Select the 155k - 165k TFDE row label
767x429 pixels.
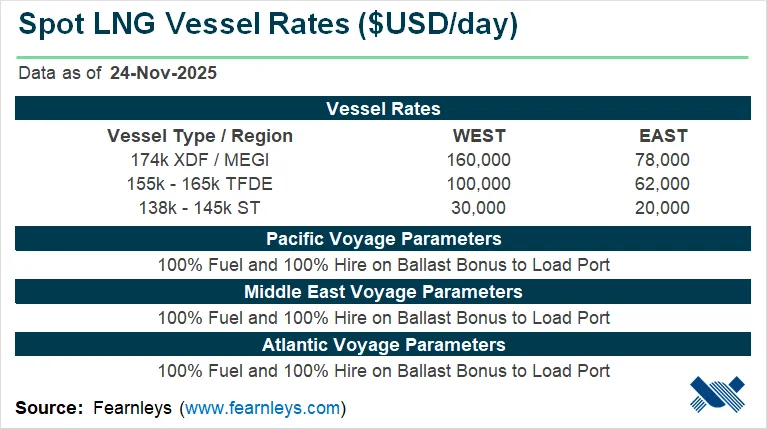200,184
